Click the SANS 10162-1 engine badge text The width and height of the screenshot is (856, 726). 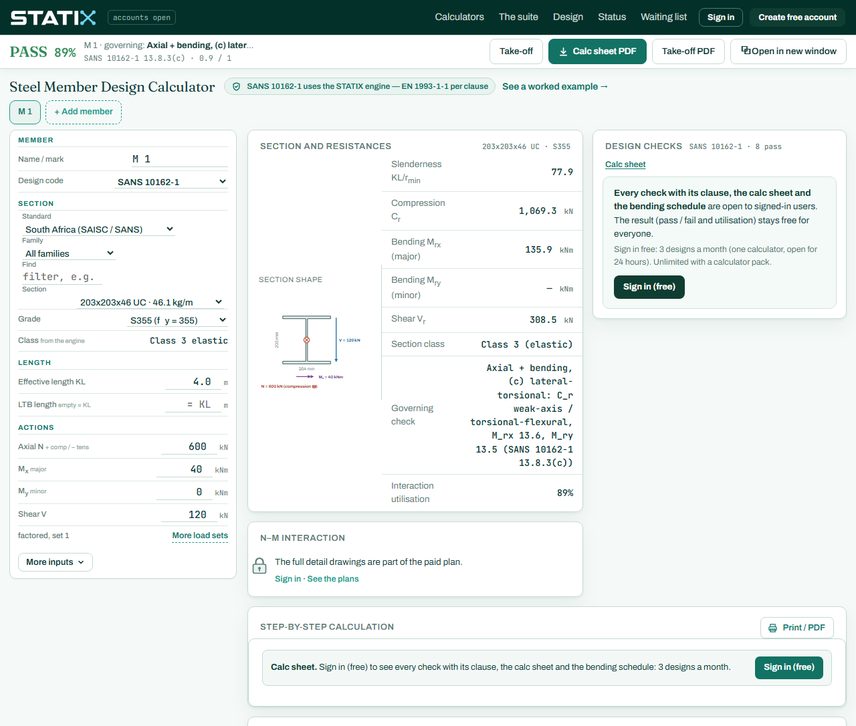pos(367,86)
